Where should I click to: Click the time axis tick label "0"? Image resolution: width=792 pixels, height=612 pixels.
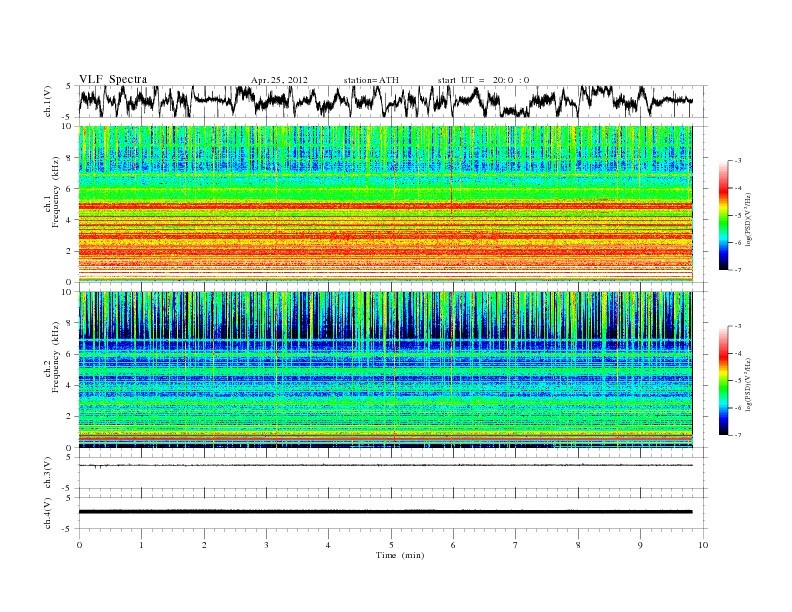[79, 545]
